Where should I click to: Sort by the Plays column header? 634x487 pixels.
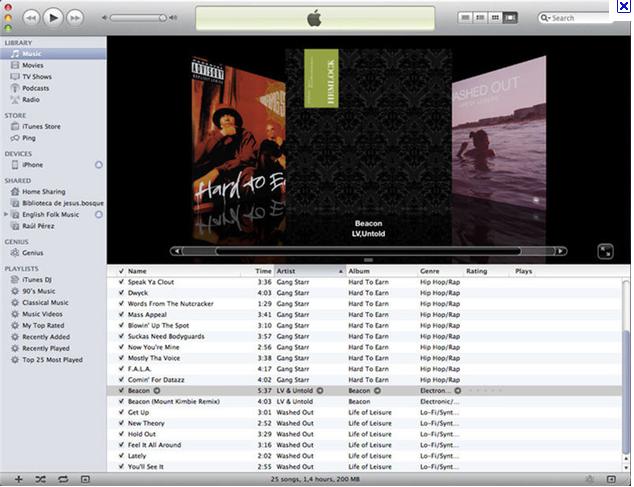click(x=523, y=271)
